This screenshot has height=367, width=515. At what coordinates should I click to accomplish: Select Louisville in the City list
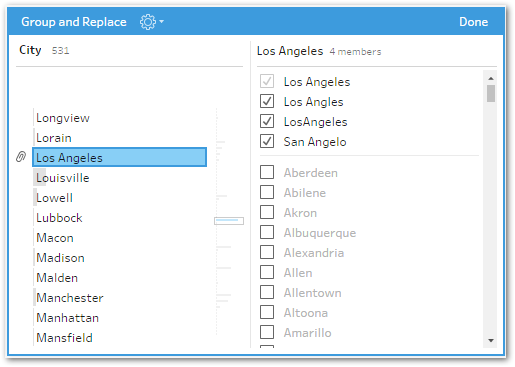click(119, 178)
